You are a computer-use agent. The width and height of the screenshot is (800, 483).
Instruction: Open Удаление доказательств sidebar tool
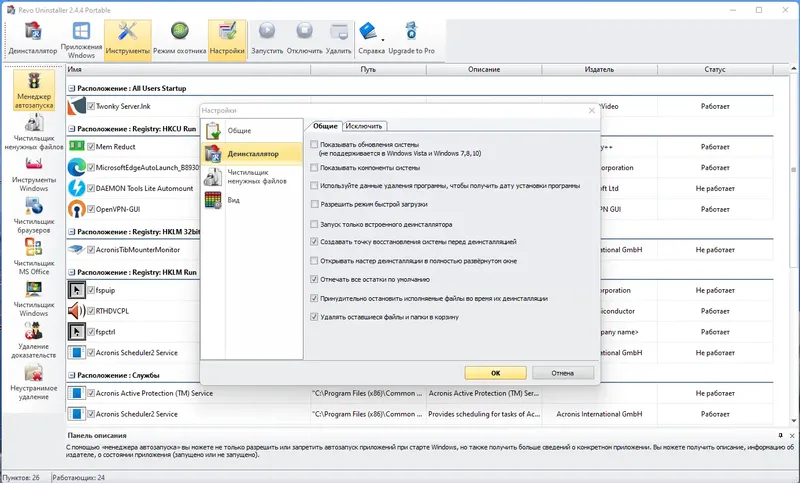click(34, 341)
